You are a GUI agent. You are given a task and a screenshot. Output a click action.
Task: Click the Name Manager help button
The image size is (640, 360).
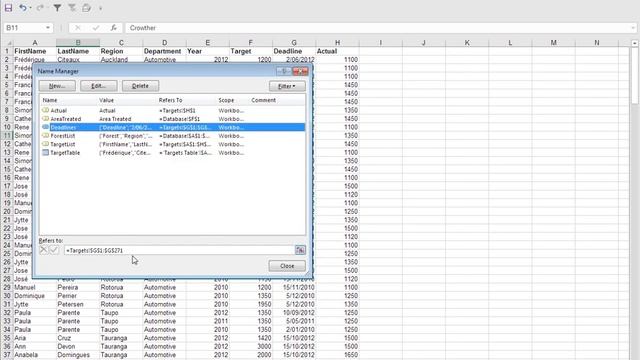tap(284, 71)
